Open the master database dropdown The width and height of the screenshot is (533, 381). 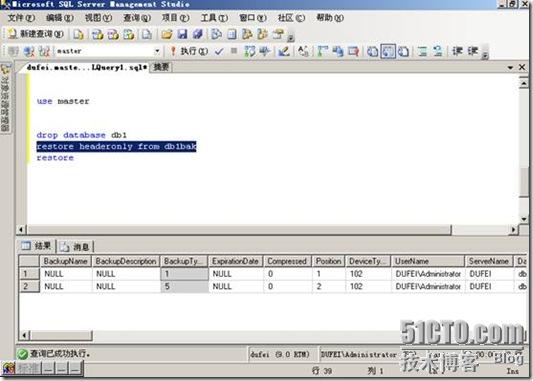(x=157, y=51)
